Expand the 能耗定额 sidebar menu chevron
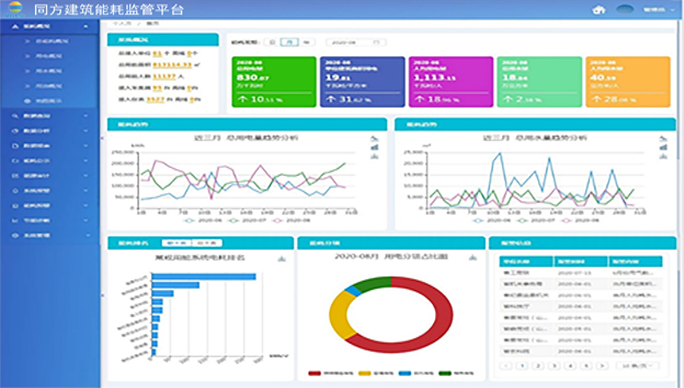This screenshot has width=684, height=388. click(86, 205)
